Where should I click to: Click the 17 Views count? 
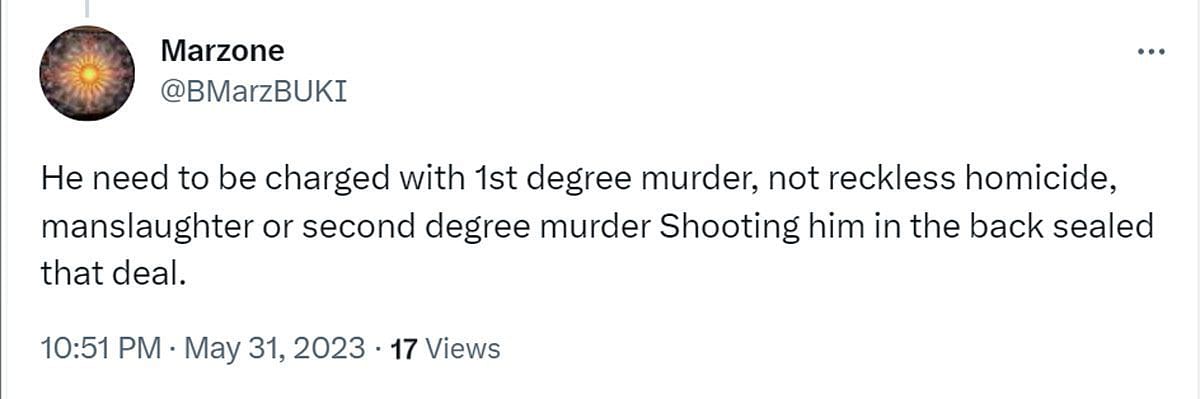443,348
